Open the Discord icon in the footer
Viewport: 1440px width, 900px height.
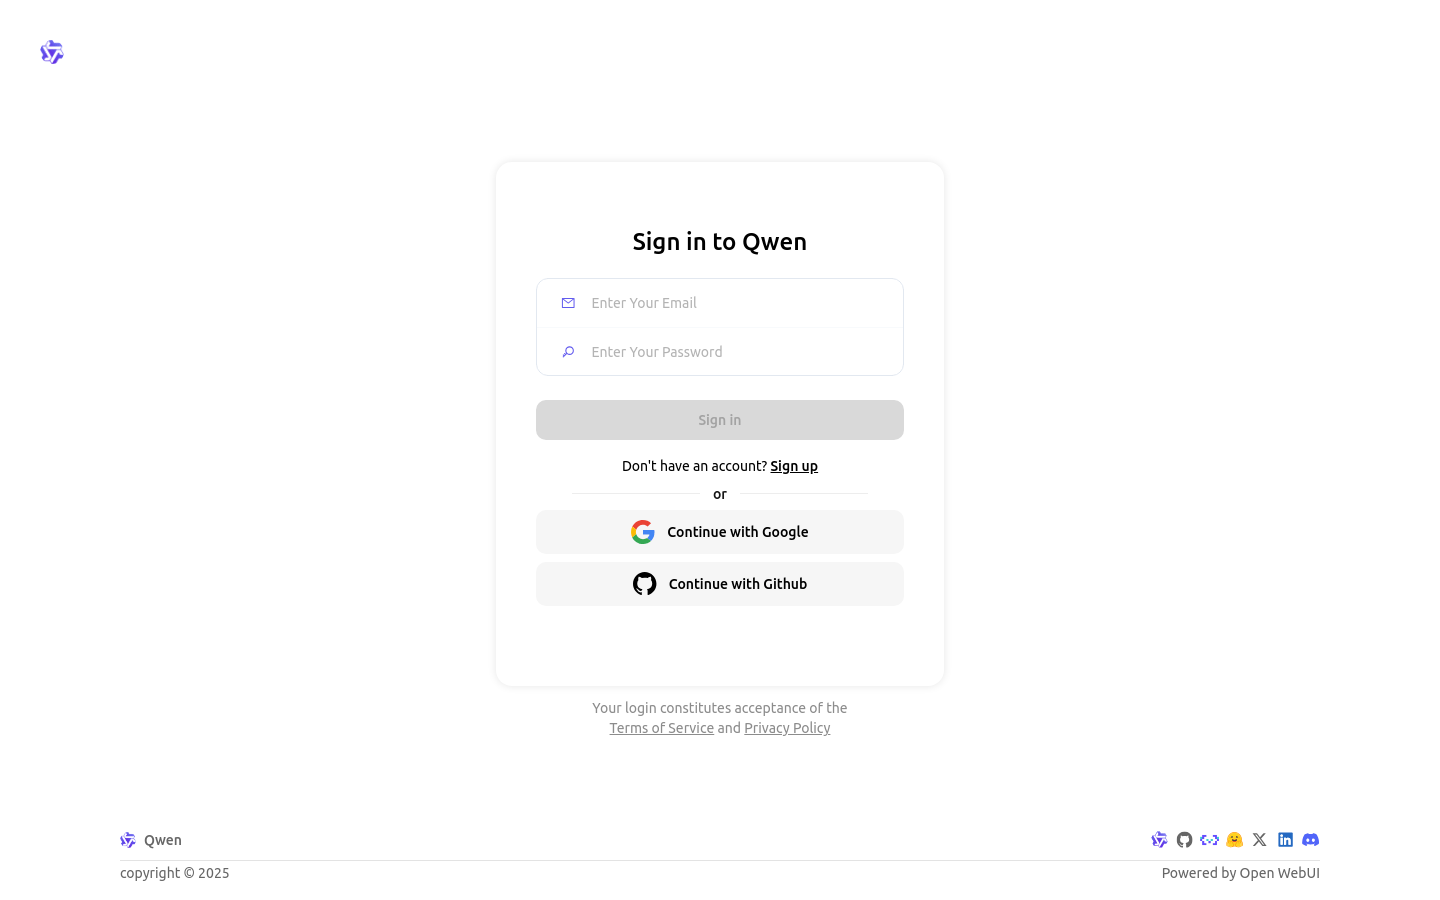click(x=1310, y=840)
